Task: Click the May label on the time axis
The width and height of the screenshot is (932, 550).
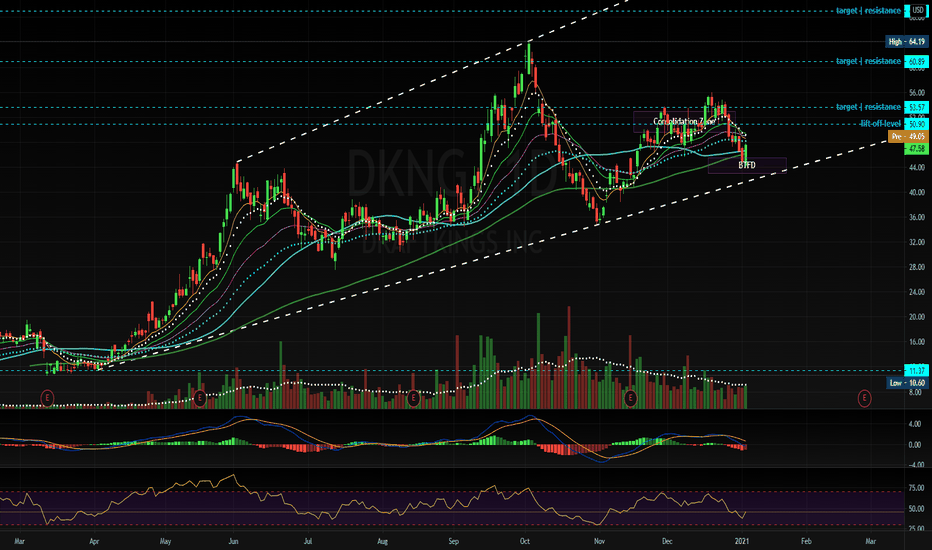Action: [165, 542]
